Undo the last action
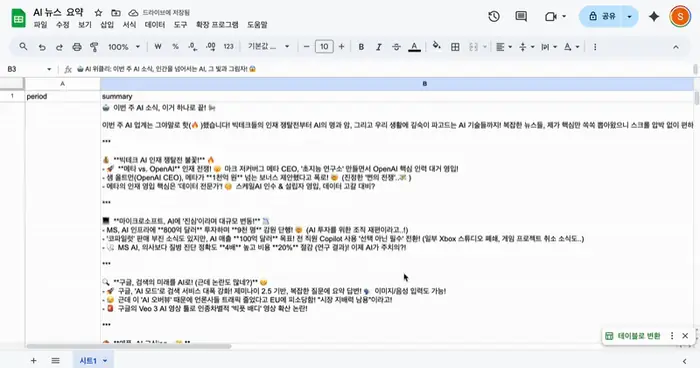The width and height of the screenshot is (700, 368). pos(42,47)
